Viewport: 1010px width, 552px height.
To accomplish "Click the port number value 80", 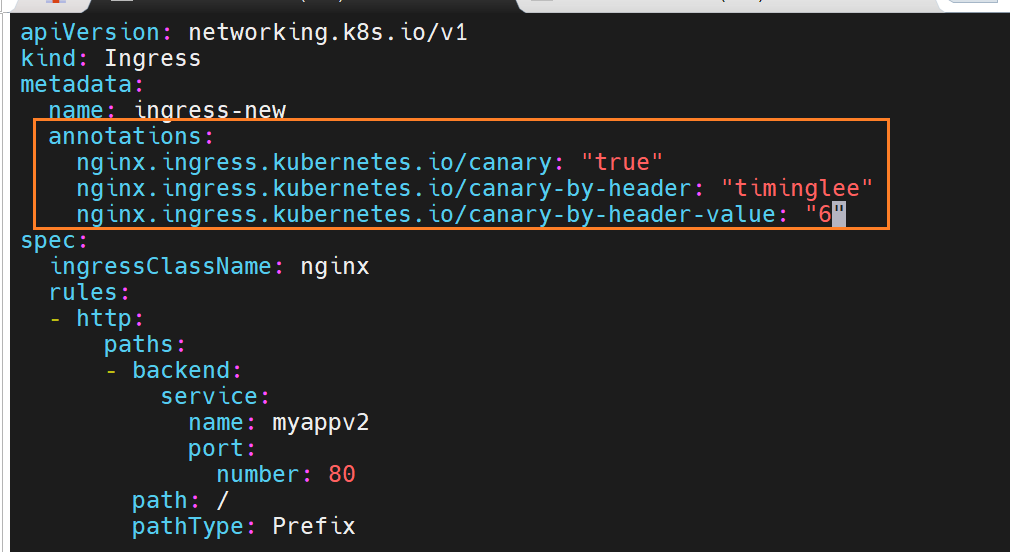I will 342,475.
